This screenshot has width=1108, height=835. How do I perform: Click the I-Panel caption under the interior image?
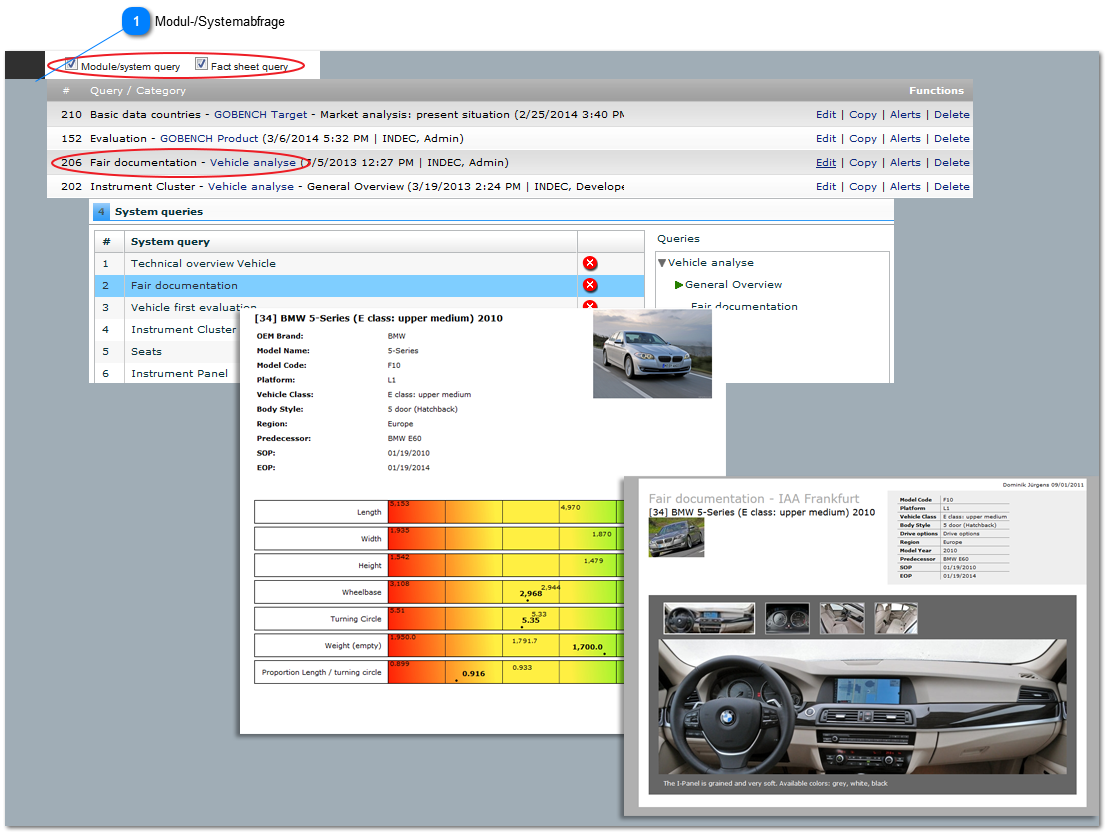[775, 783]
